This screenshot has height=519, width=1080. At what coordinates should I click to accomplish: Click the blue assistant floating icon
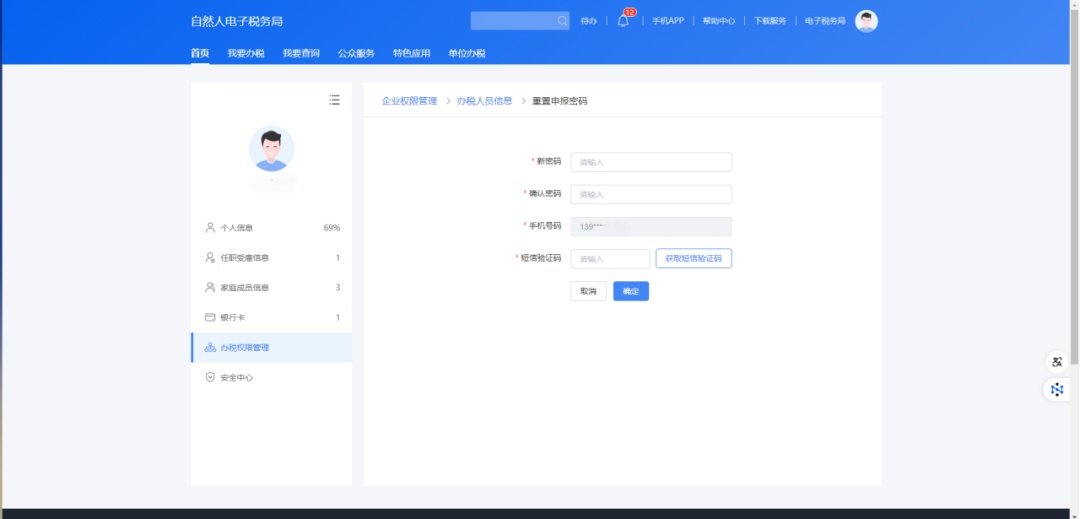(x=1057, y=390)
